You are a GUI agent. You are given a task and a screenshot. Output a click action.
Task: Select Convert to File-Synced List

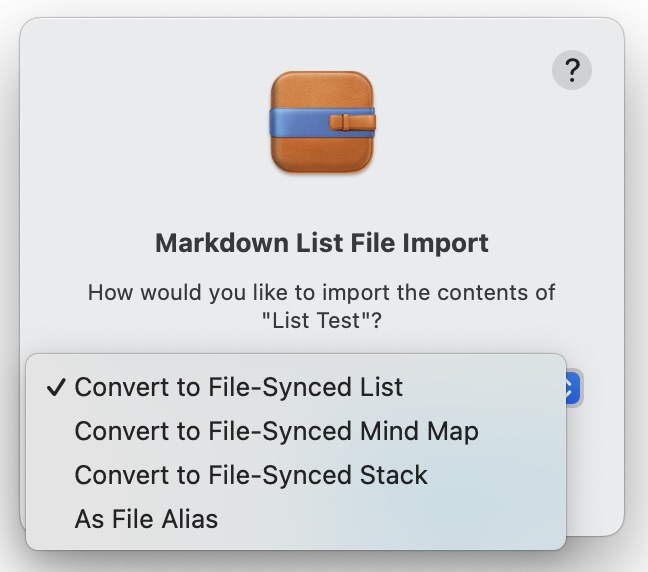[x=239, y=387]
